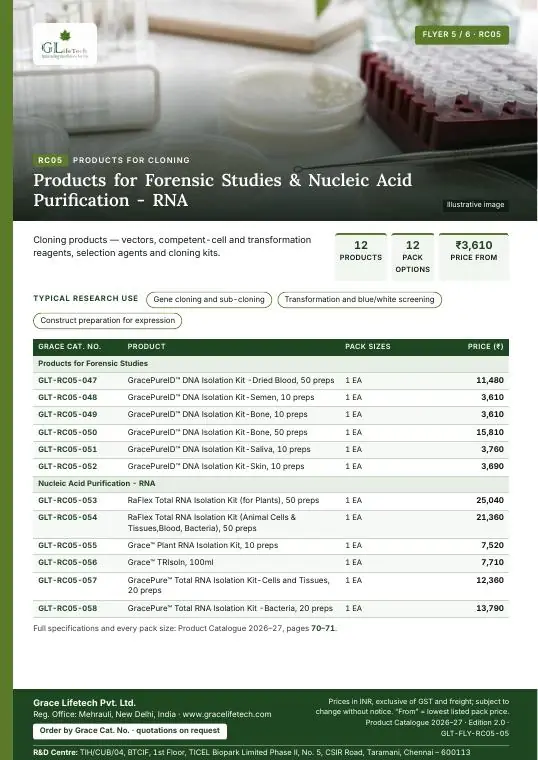Click the price 15,810
Image resolution: width=538 pixels, height=760 pixels.
[x=490, y=432]
